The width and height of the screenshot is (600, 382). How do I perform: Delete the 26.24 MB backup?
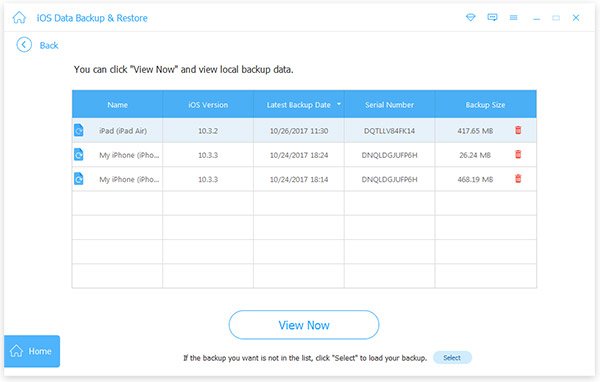pos(518,154)
